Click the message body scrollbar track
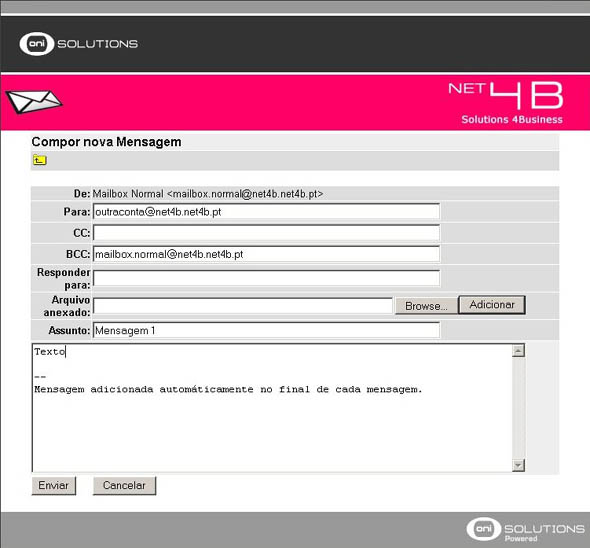This screenshot has height=548, width=590. (518, 408)
